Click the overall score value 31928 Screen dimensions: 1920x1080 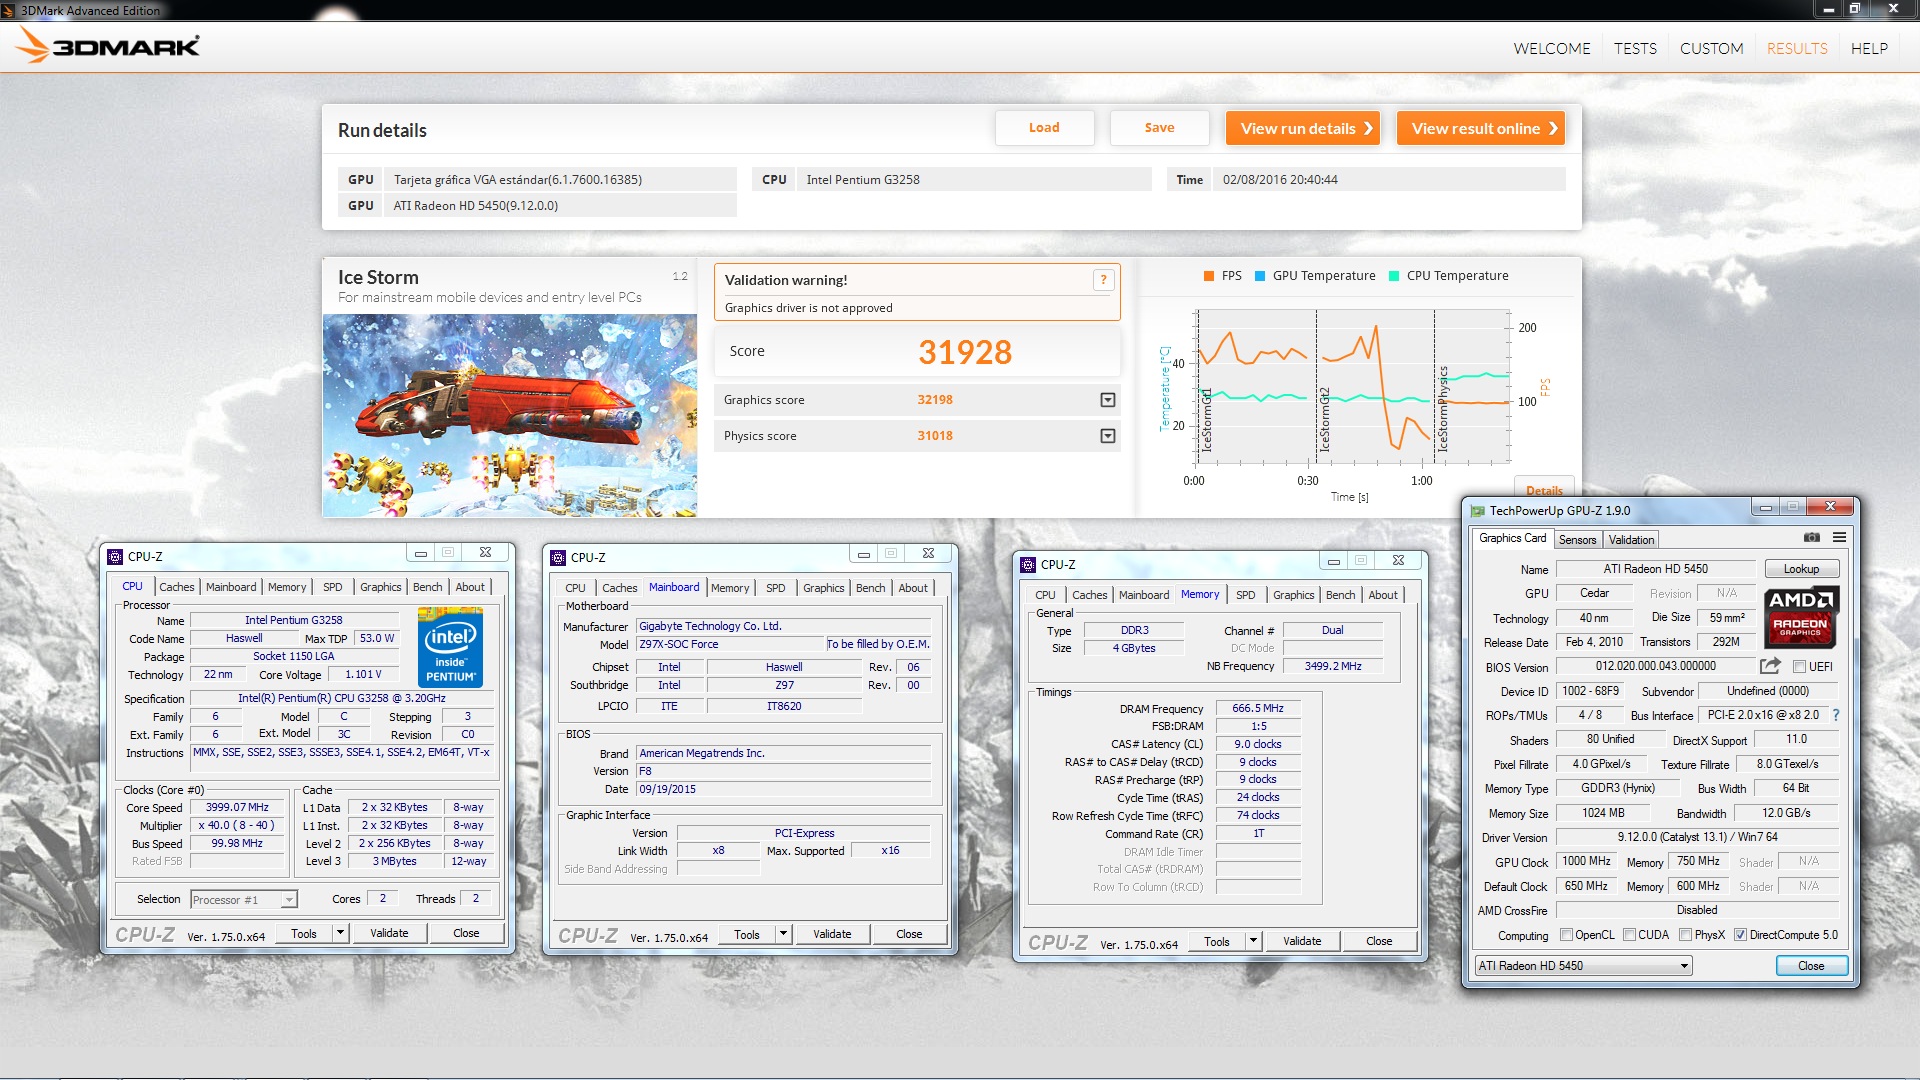(965, 352)
